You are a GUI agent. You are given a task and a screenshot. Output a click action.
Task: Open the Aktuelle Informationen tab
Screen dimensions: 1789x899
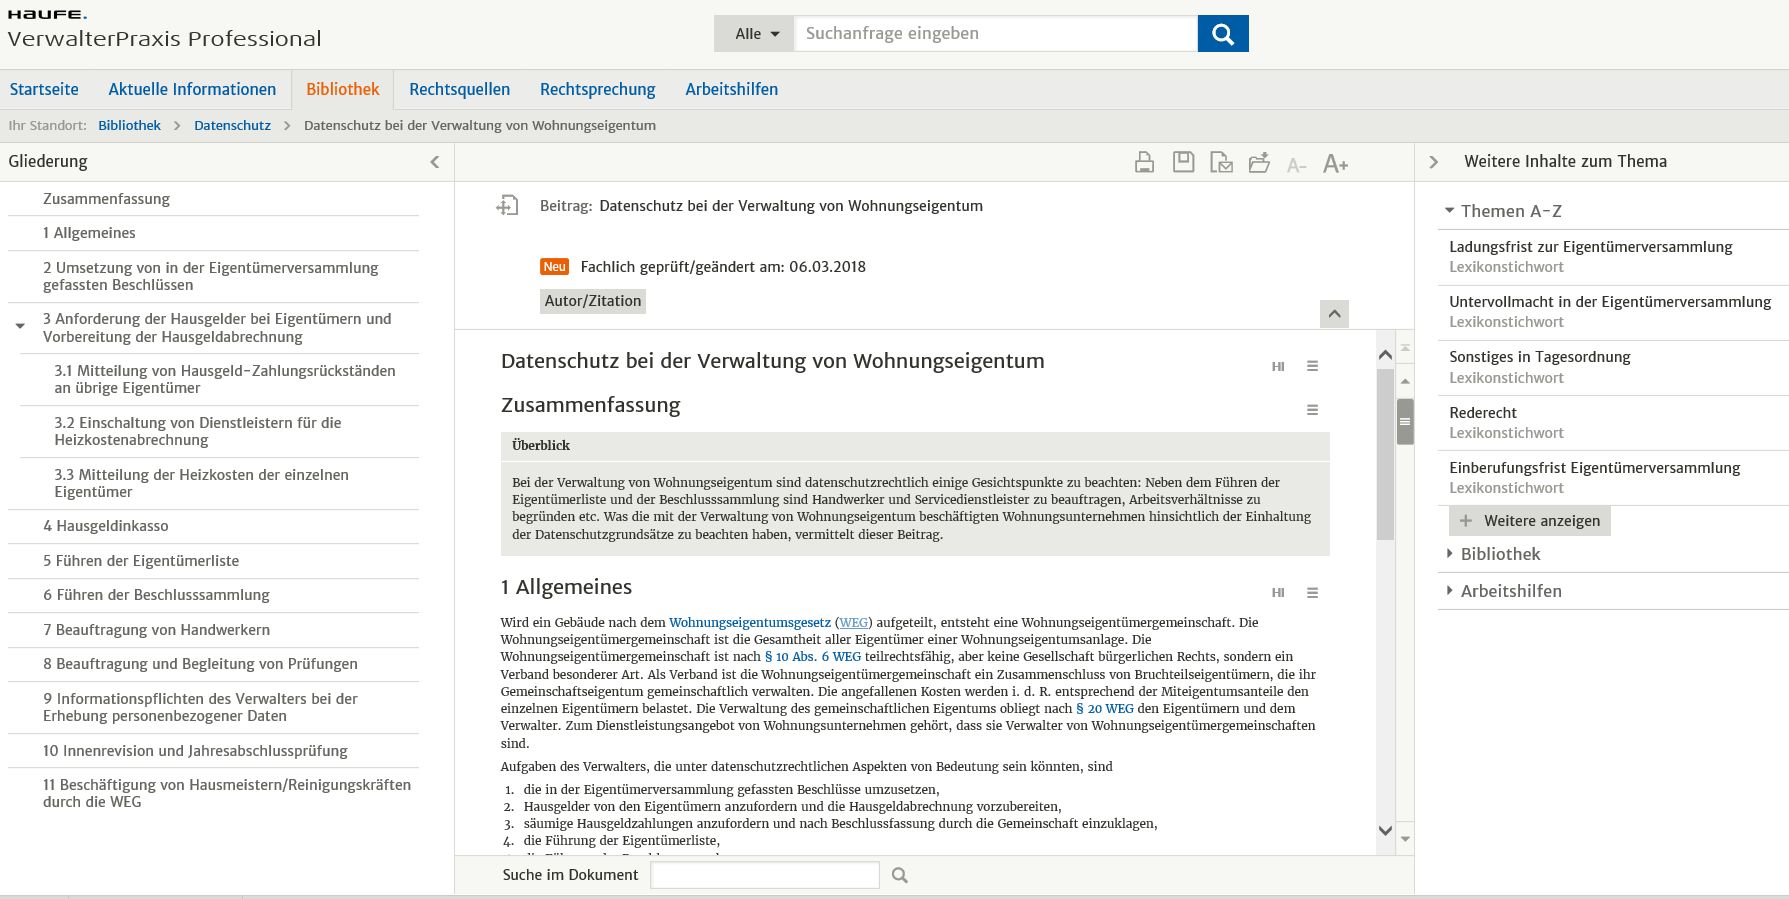(x=192, y=89)
